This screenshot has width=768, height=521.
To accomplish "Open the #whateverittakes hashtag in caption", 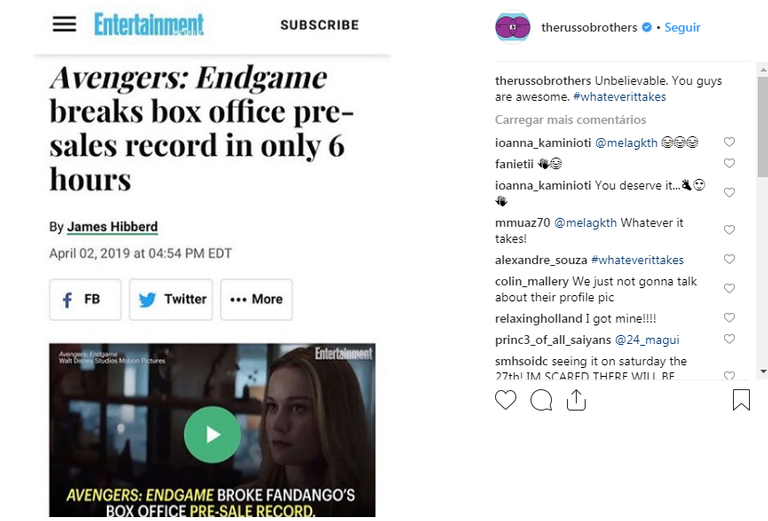I will pyautogui.click(x=619, y=97).
